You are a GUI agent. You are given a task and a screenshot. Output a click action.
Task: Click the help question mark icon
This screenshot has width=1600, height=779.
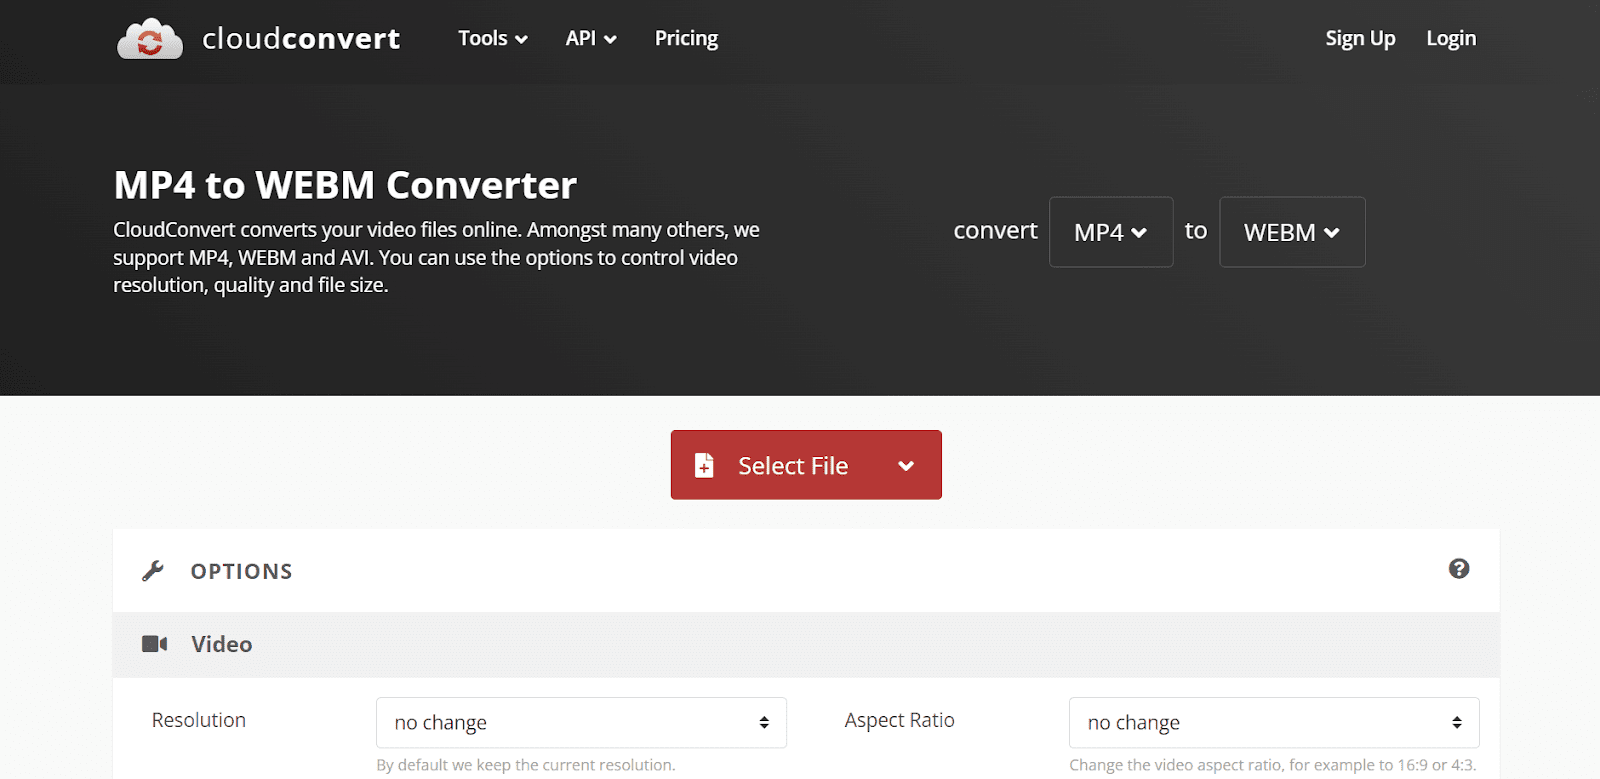[x=1459, y=568]
